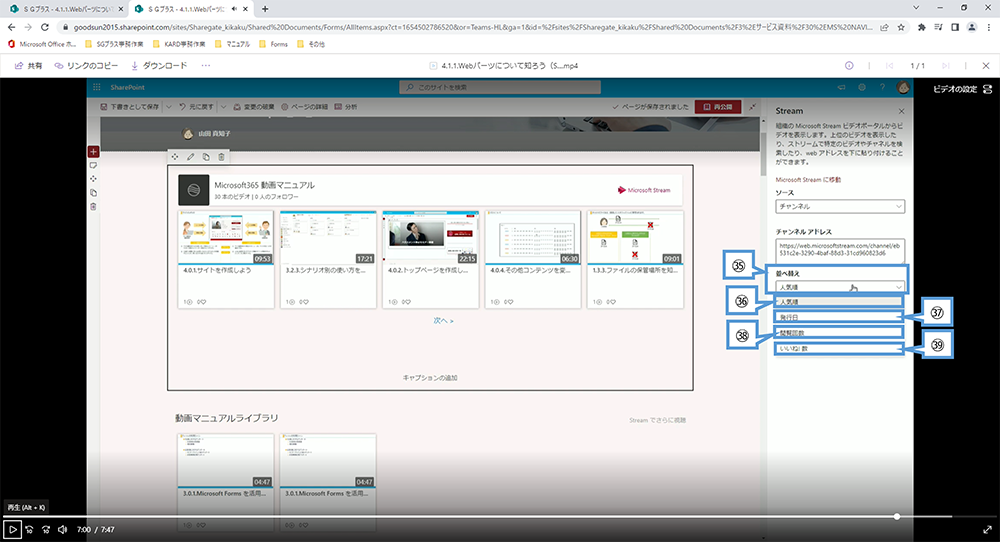The image size is (1000, 542).
Task: Go back in the browser
Action: (11, 27)
